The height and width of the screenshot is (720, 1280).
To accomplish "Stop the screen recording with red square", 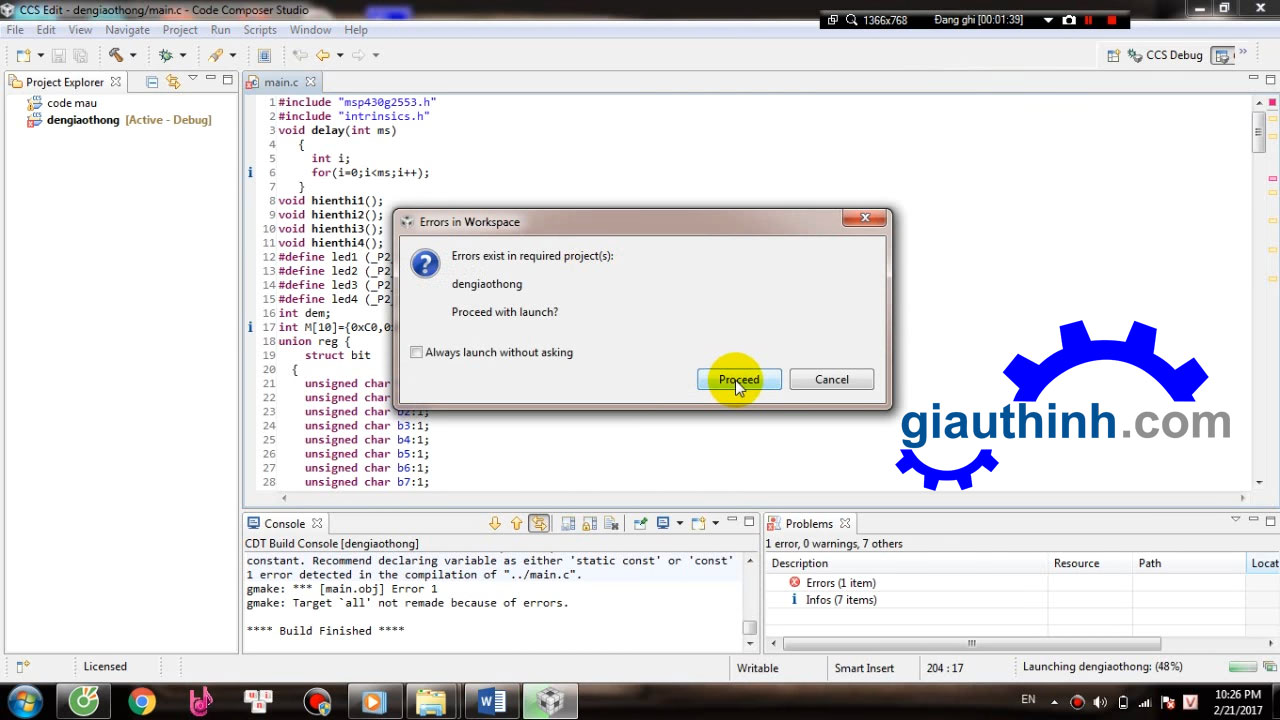I will click(1112, 20).
